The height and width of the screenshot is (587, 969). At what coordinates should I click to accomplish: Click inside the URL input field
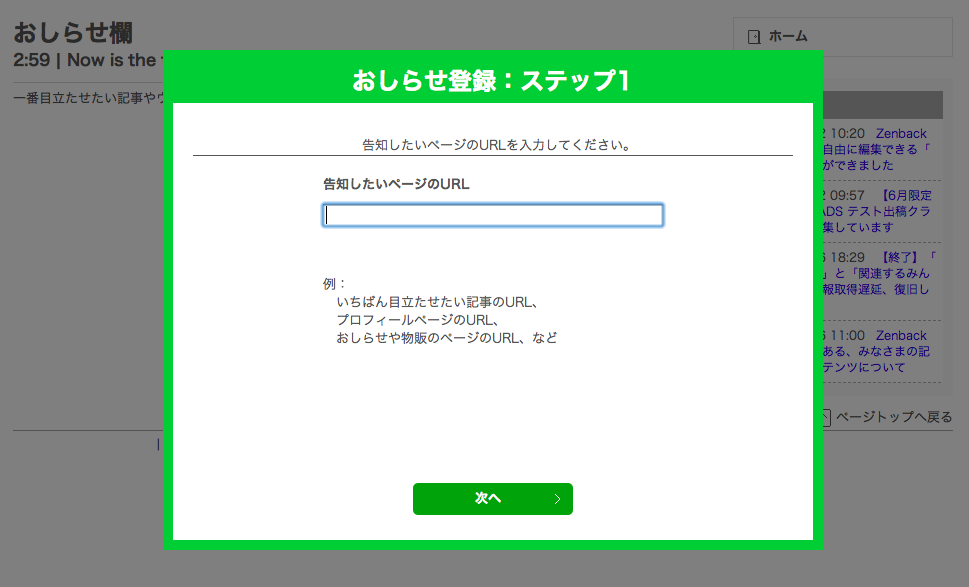493,214
